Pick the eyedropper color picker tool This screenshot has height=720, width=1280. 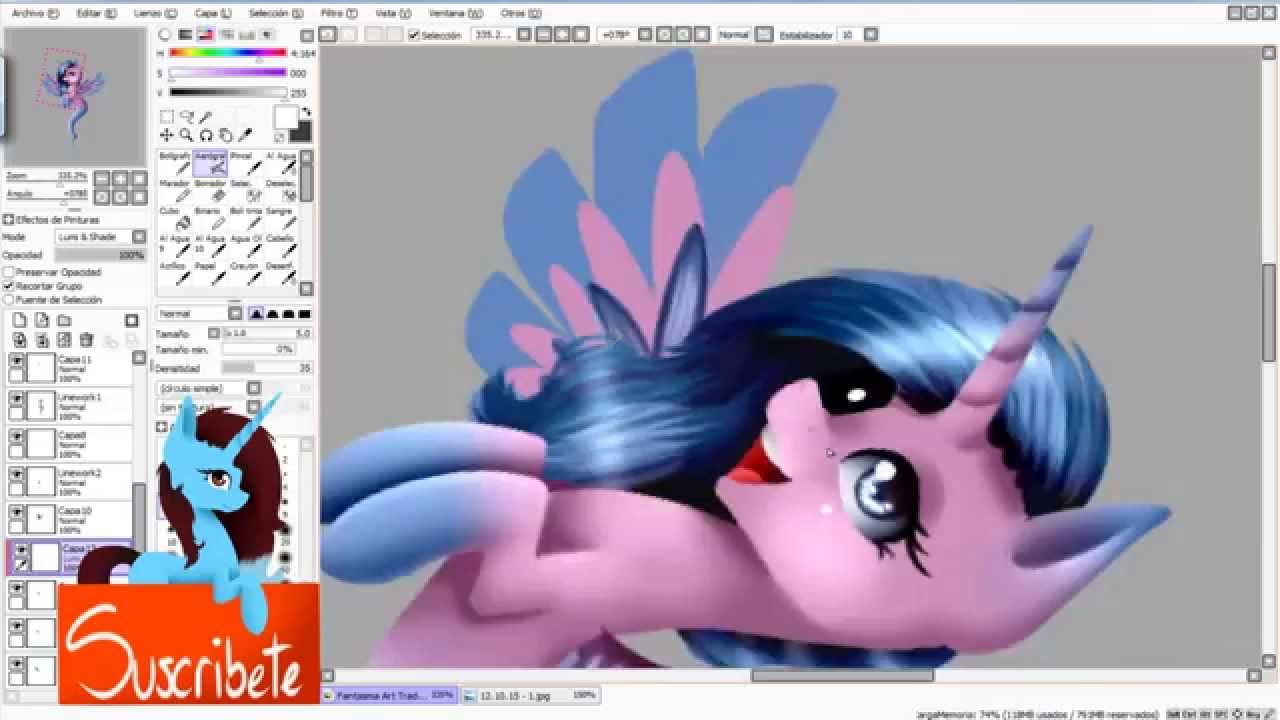245,135
